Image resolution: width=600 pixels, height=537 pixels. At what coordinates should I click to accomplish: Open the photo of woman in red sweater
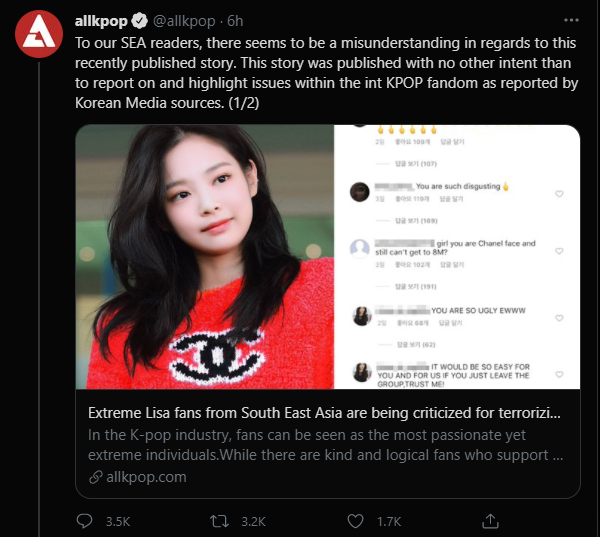click(204, 257)
